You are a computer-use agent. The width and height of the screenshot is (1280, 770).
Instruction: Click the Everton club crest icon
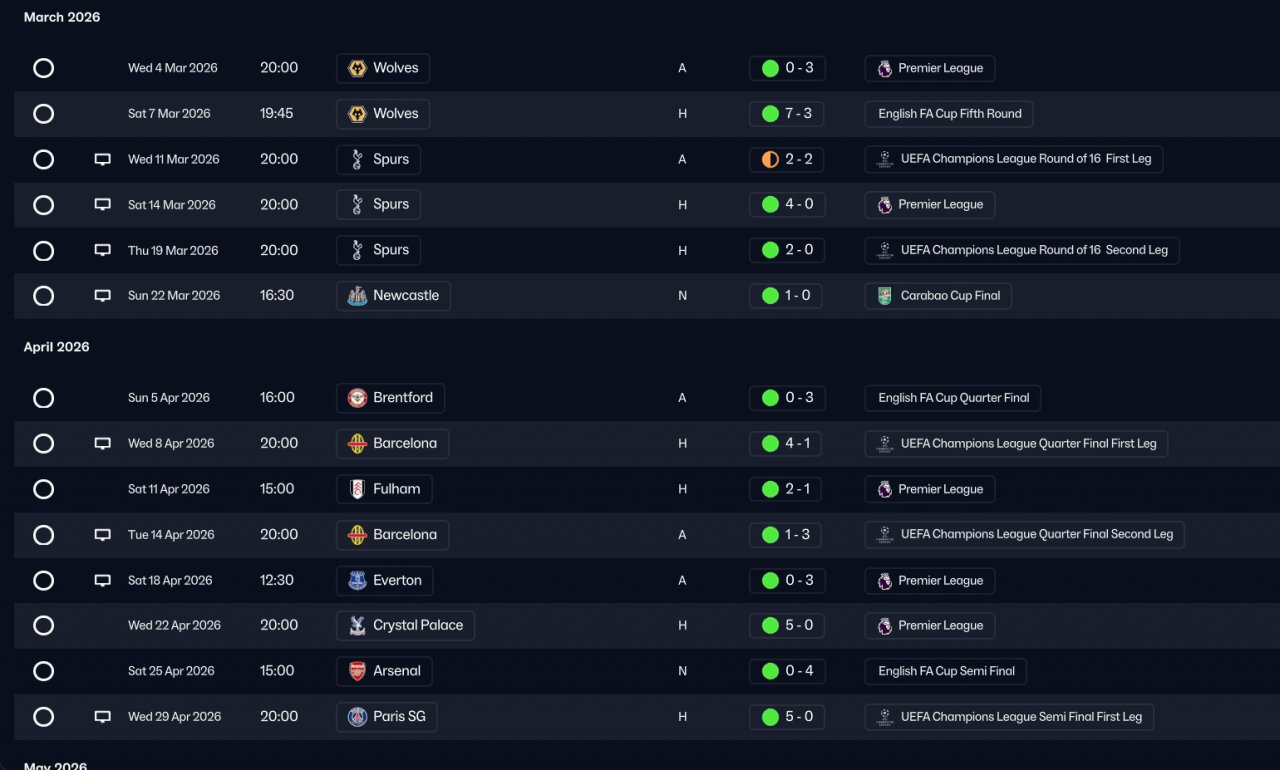[x=357, y=580]
